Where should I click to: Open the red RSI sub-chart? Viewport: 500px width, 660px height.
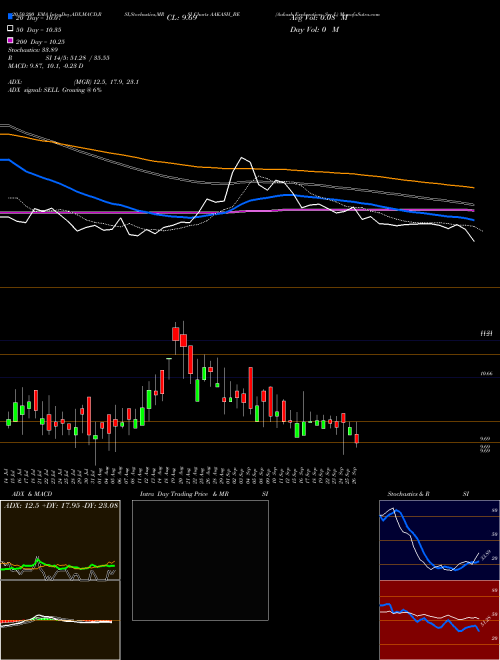(x=439, y=620)
